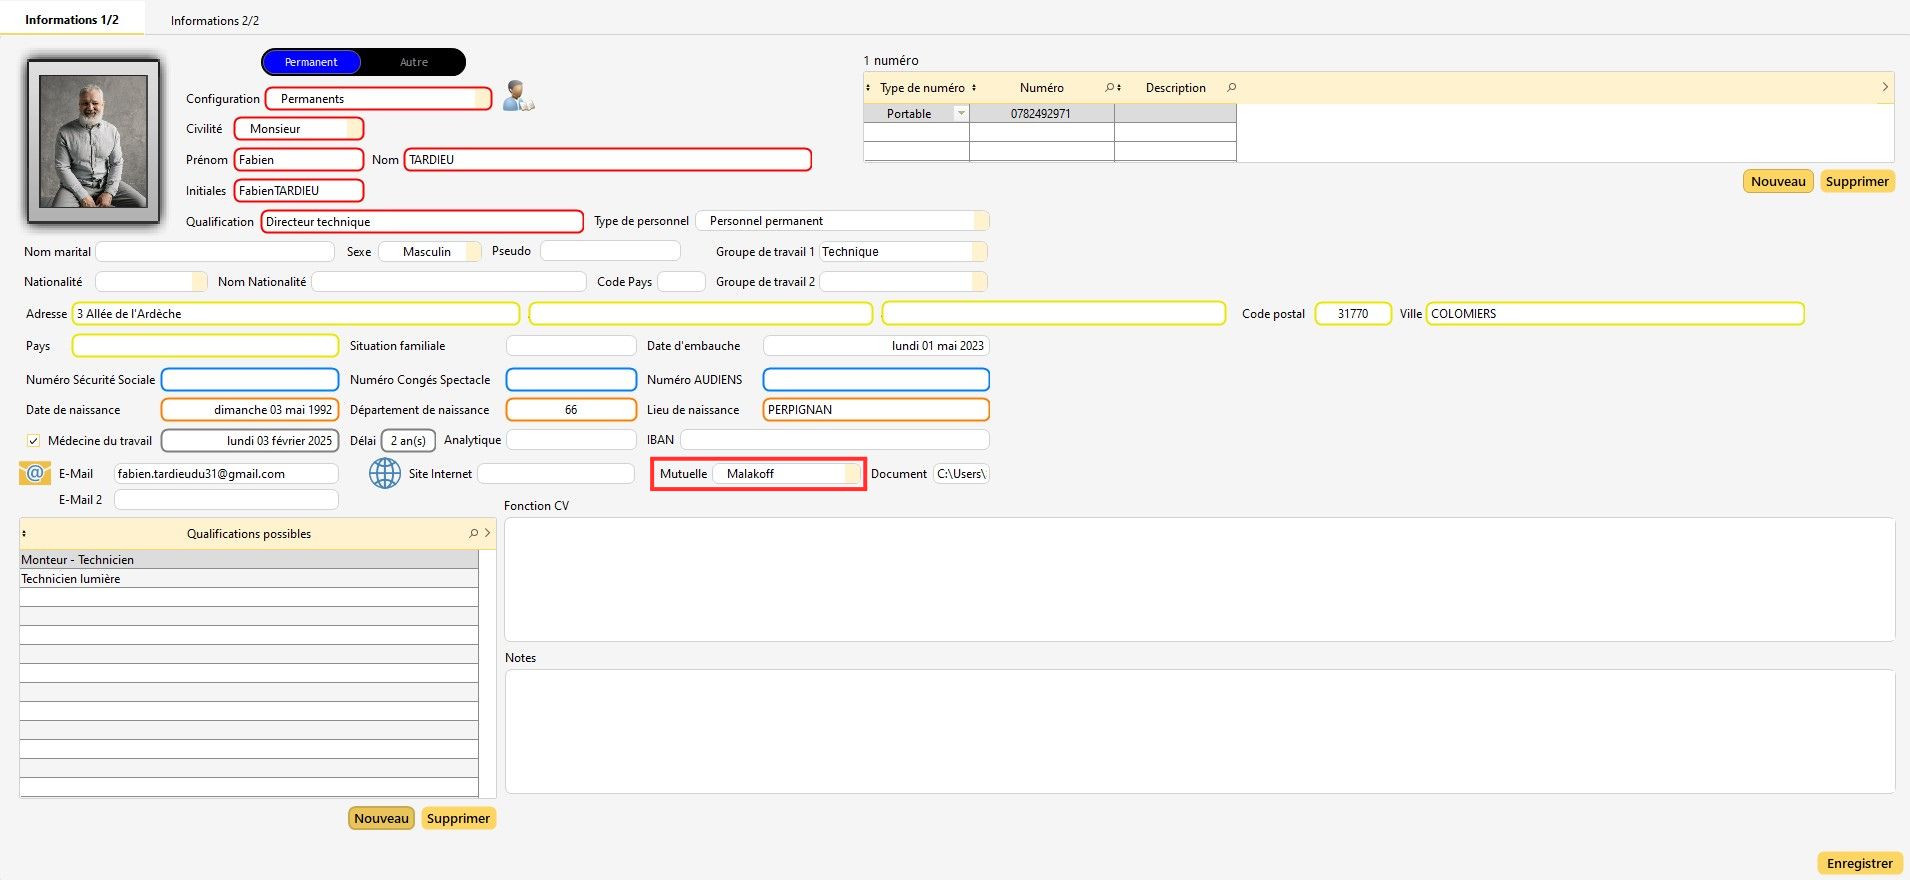The image size is (1910, 880).
Task: Uncheck the Médecine du travail checkbox
Action: tap(34, 441)
